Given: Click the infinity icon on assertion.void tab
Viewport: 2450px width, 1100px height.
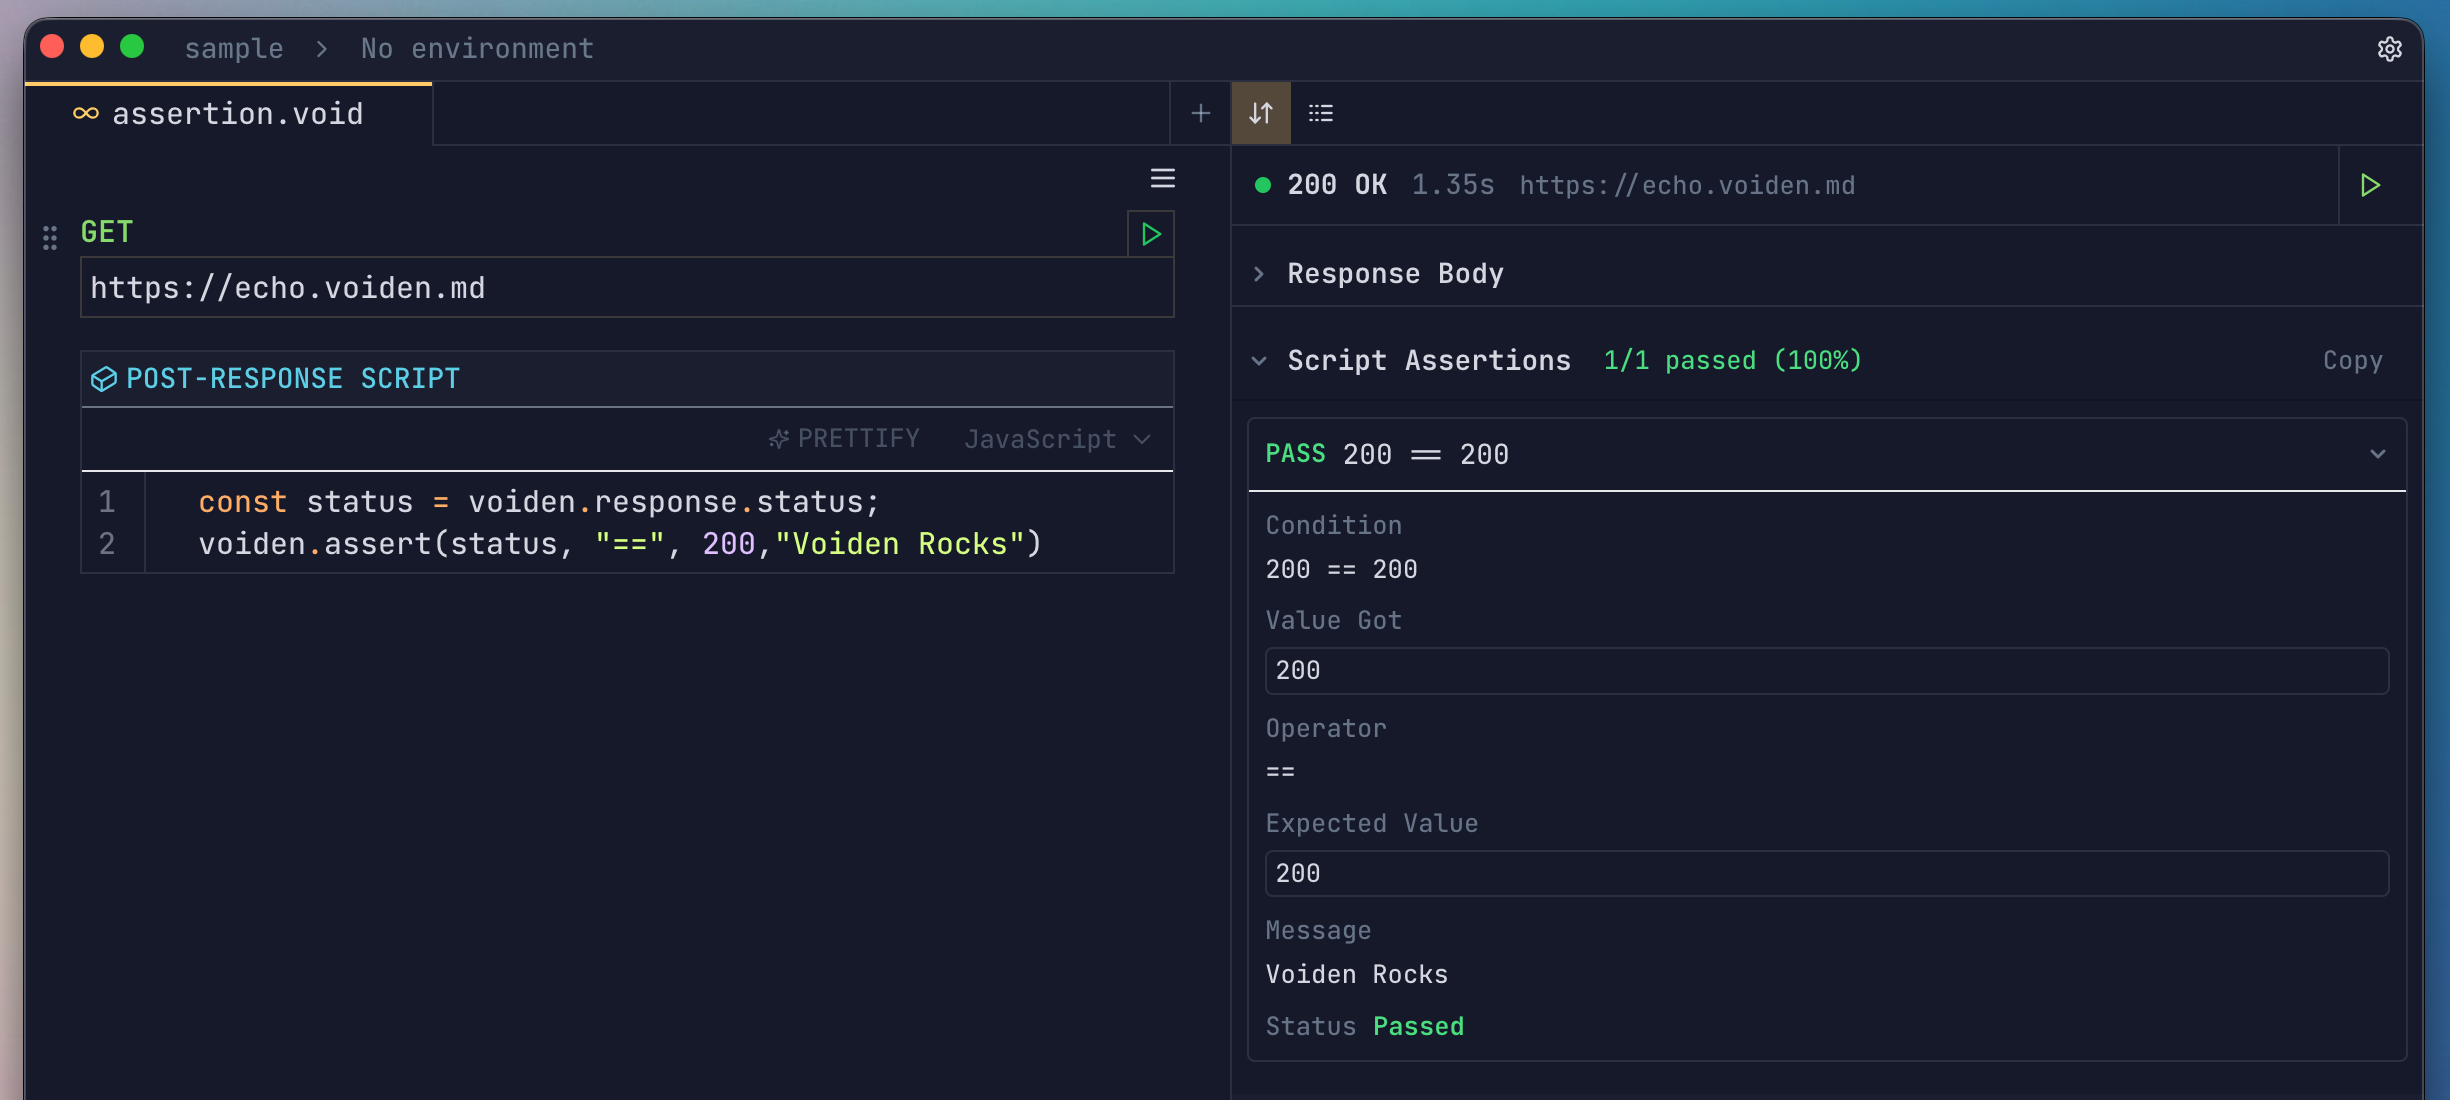Looking at the screenshot, I should (x=84, y=113).
